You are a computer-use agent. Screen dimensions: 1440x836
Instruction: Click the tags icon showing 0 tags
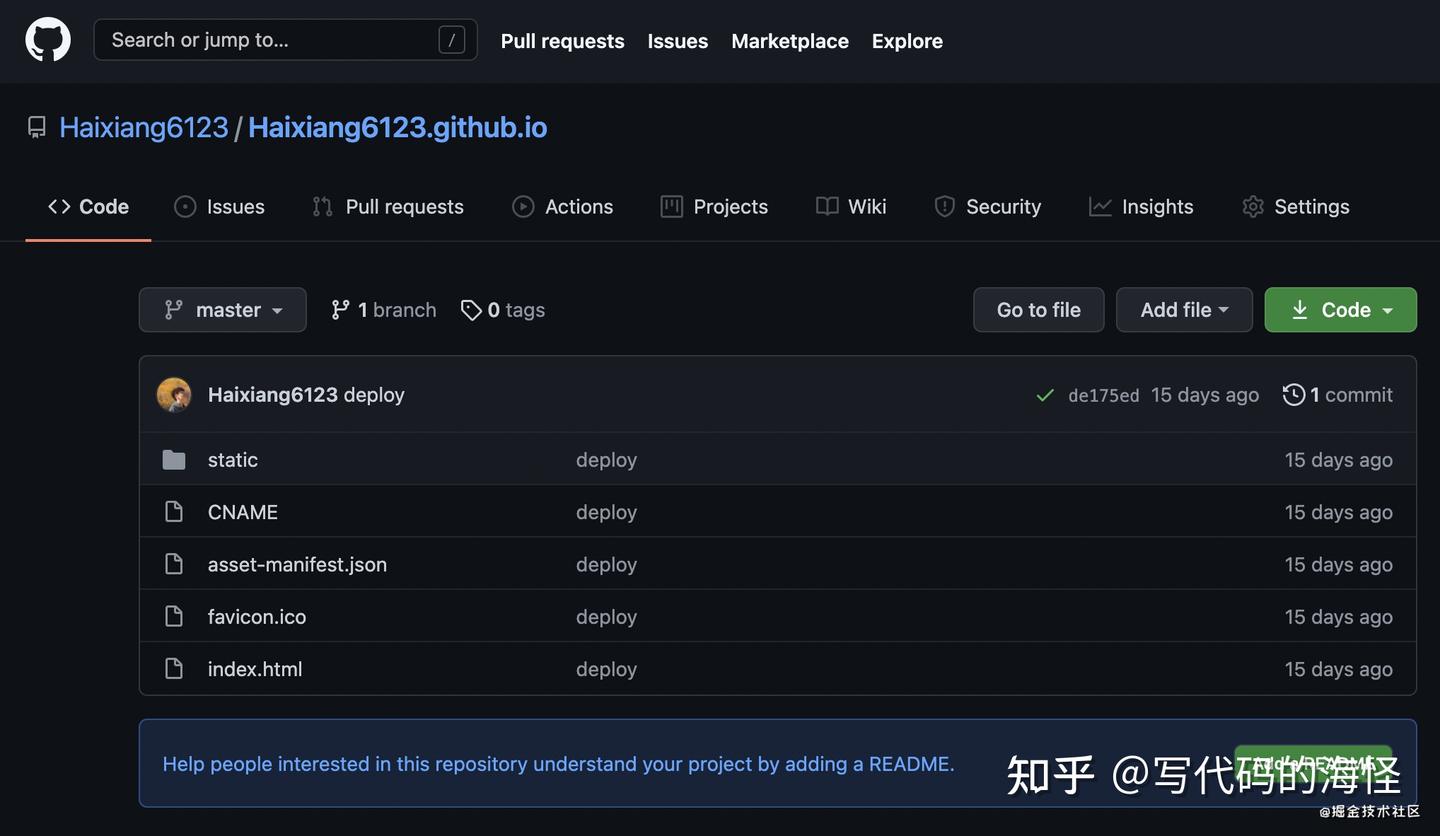pyautogui.click(x=471, y=310)
